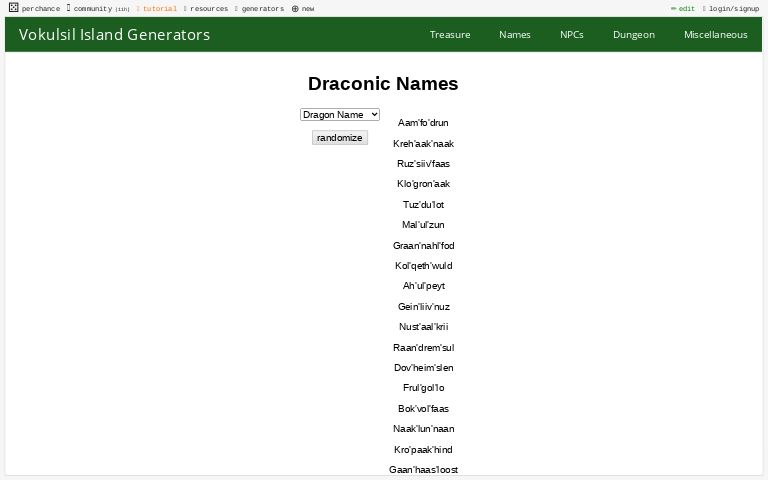Open the Dungeon menu
Image resolution: width=768 pixels, height=480 pixels.
[x=634, y=34]
